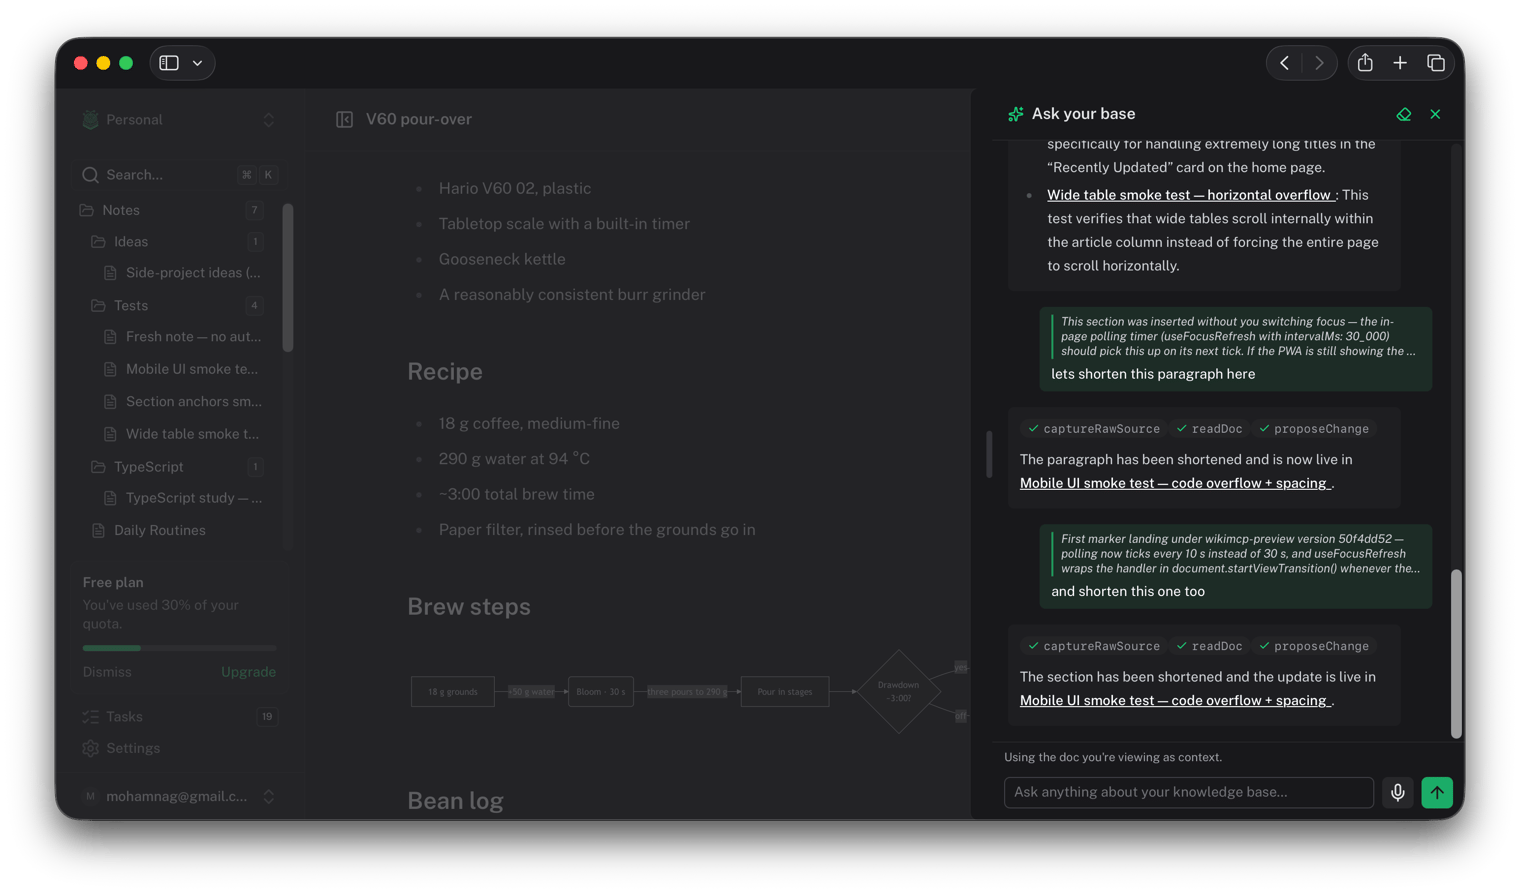Open a new tab with plus icon
The height and width of the screenshot is (893, 1520).
(x=1400, y=63)
